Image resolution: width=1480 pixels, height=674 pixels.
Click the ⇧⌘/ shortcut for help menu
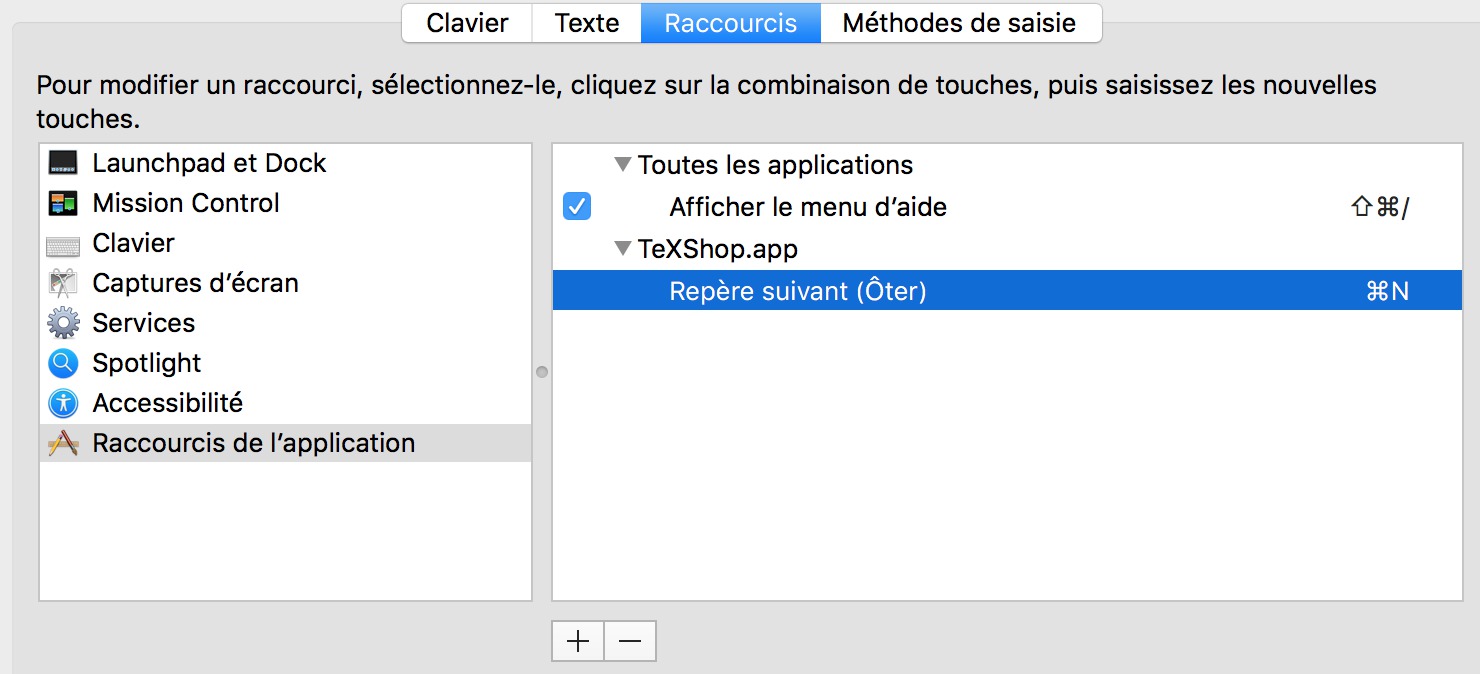point(1379,207)
